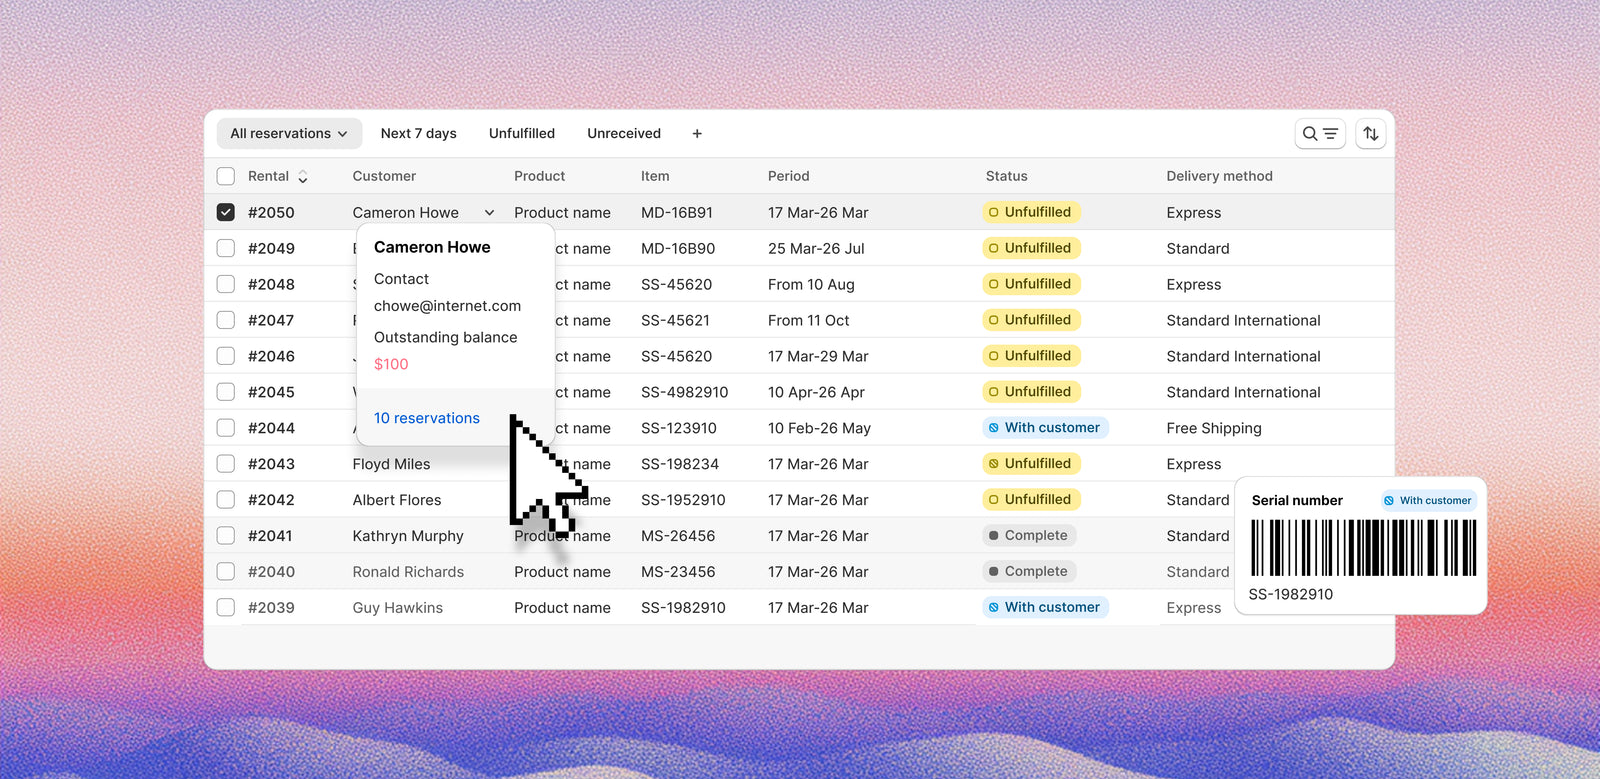Viewport: 1600px width, 779px height.
Task: Click the chowe@internet.com email address
Action: point(447,306)
